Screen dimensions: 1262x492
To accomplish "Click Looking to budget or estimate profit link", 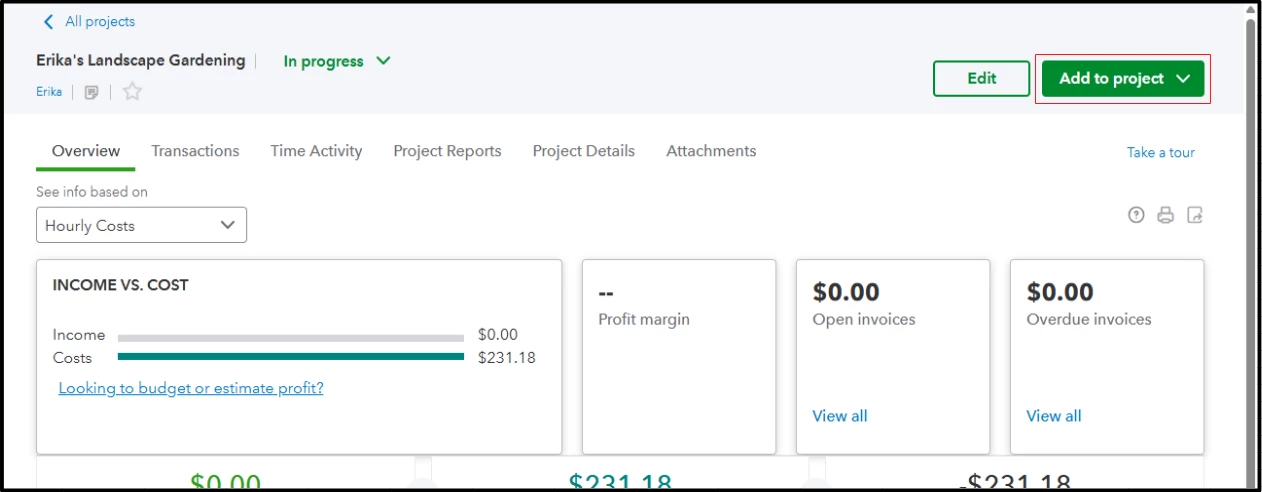I will click(191, 388).
